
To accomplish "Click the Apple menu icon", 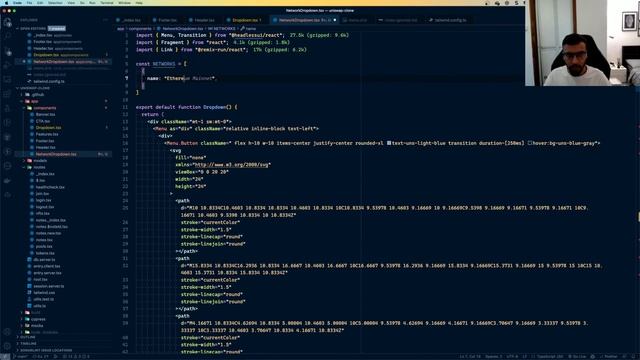I will (x=6, y=2).
